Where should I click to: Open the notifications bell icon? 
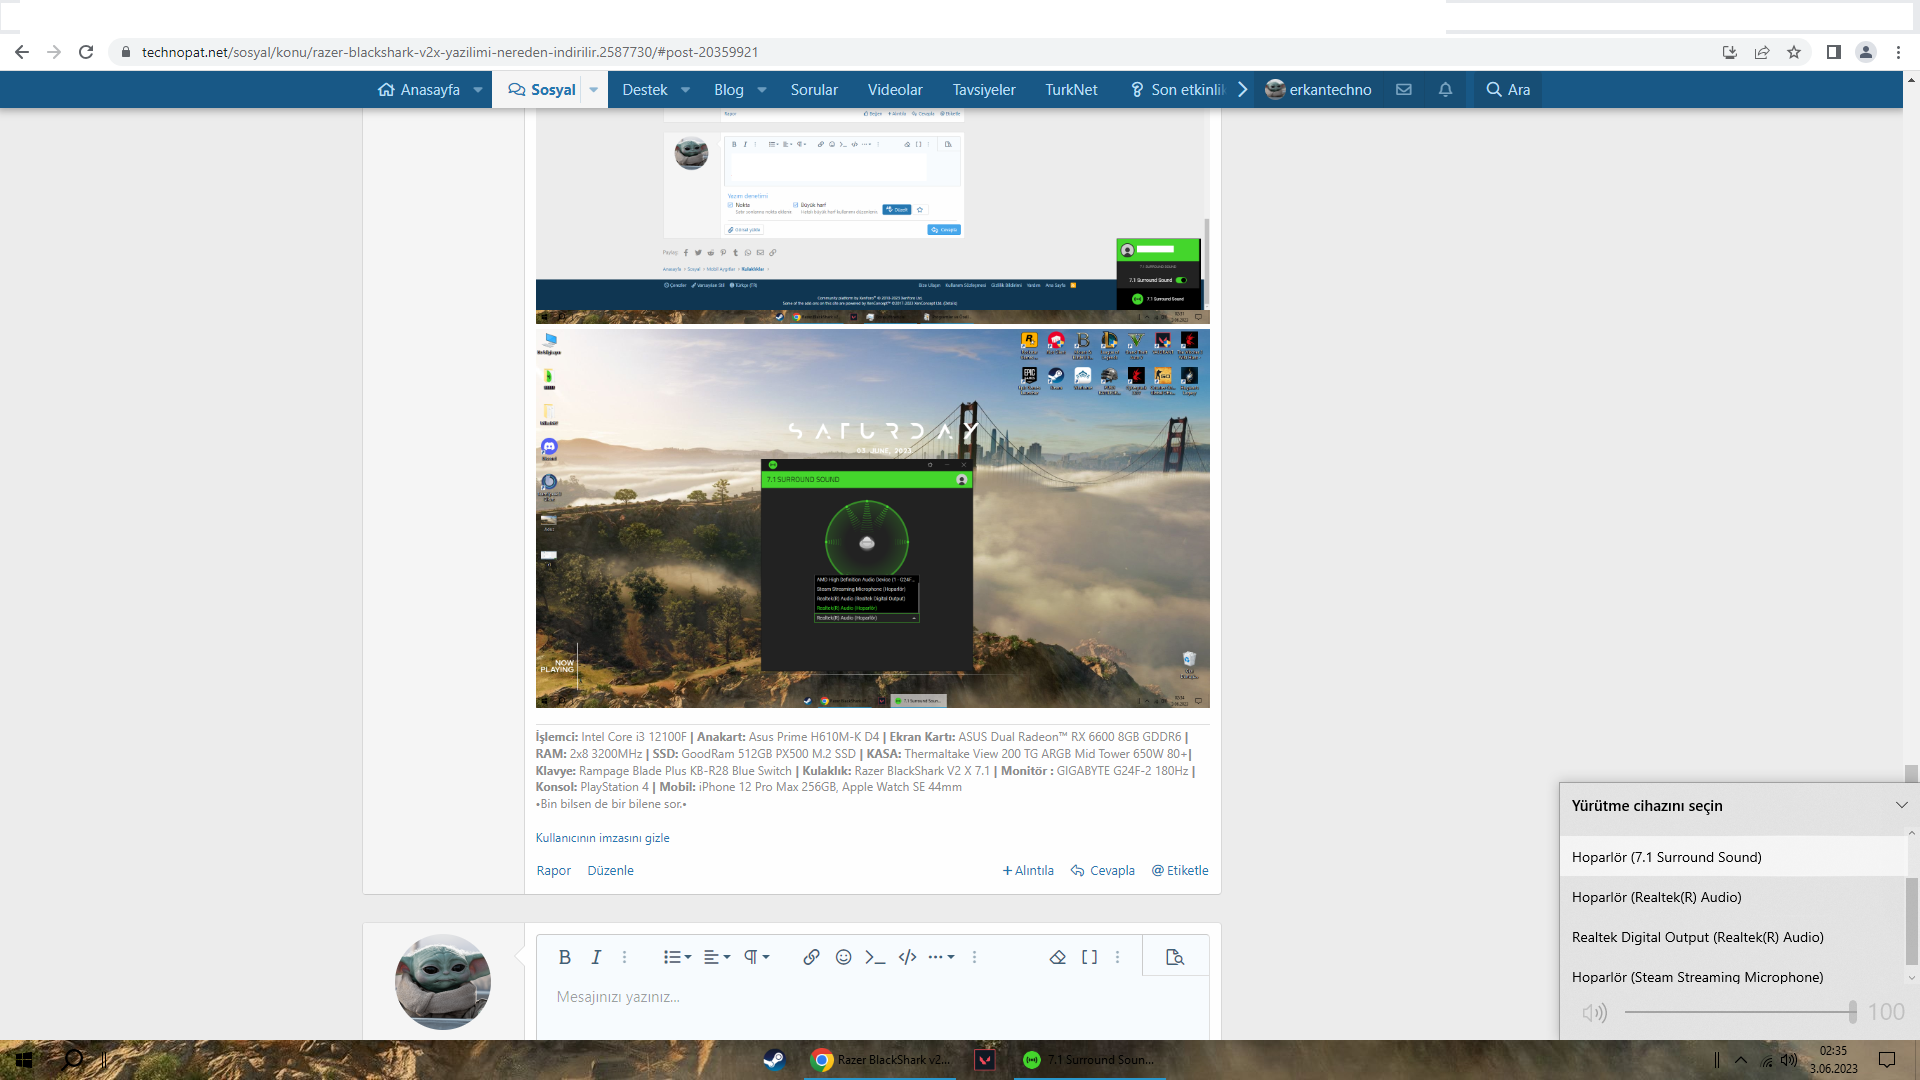coord(1445,89)
